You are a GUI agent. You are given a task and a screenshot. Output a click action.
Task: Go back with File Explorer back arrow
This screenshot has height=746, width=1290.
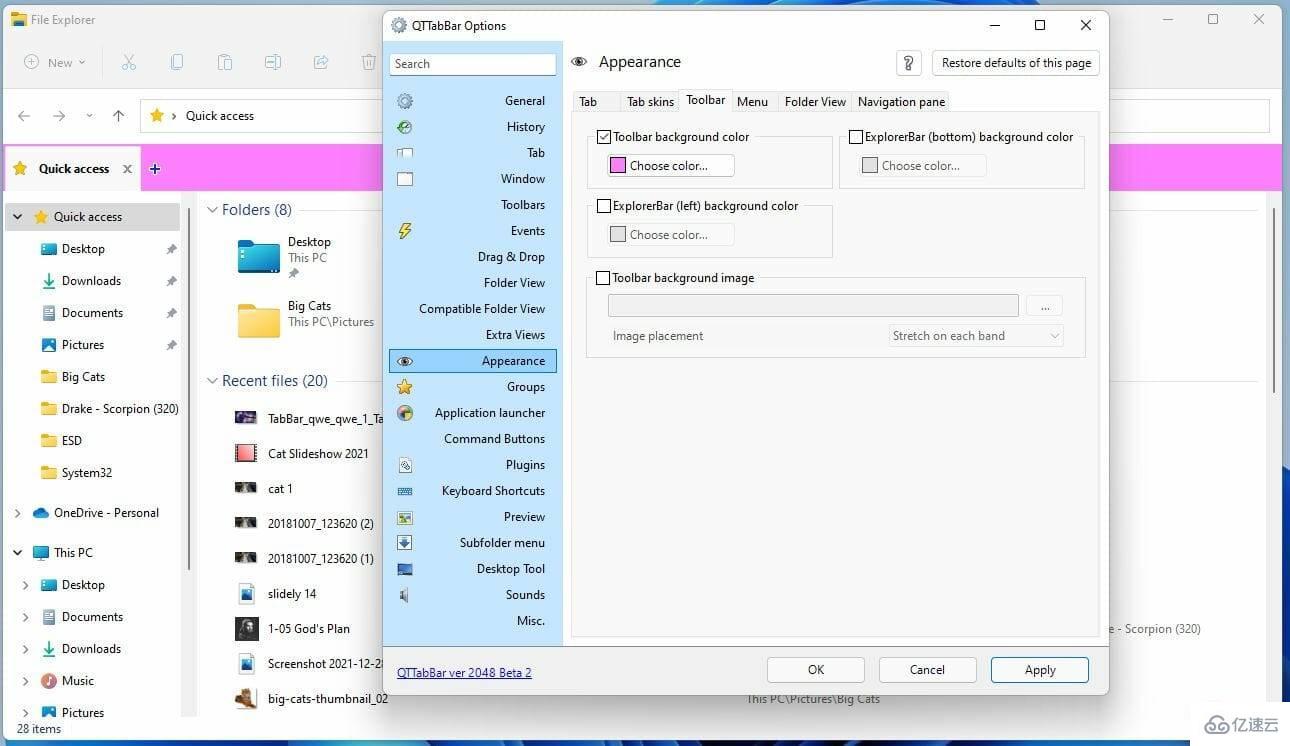point(25,116)
